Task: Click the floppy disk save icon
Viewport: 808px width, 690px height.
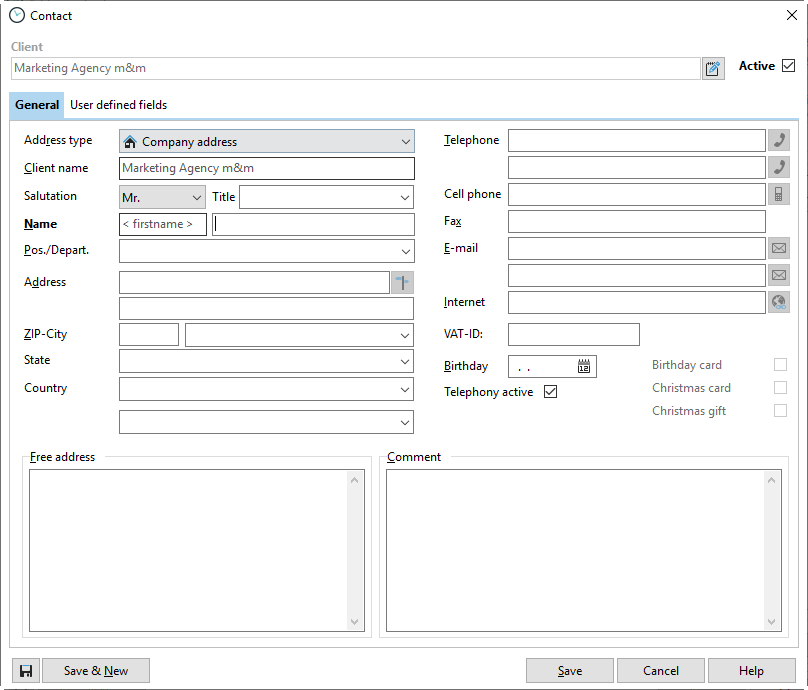Action: (25, 671)
